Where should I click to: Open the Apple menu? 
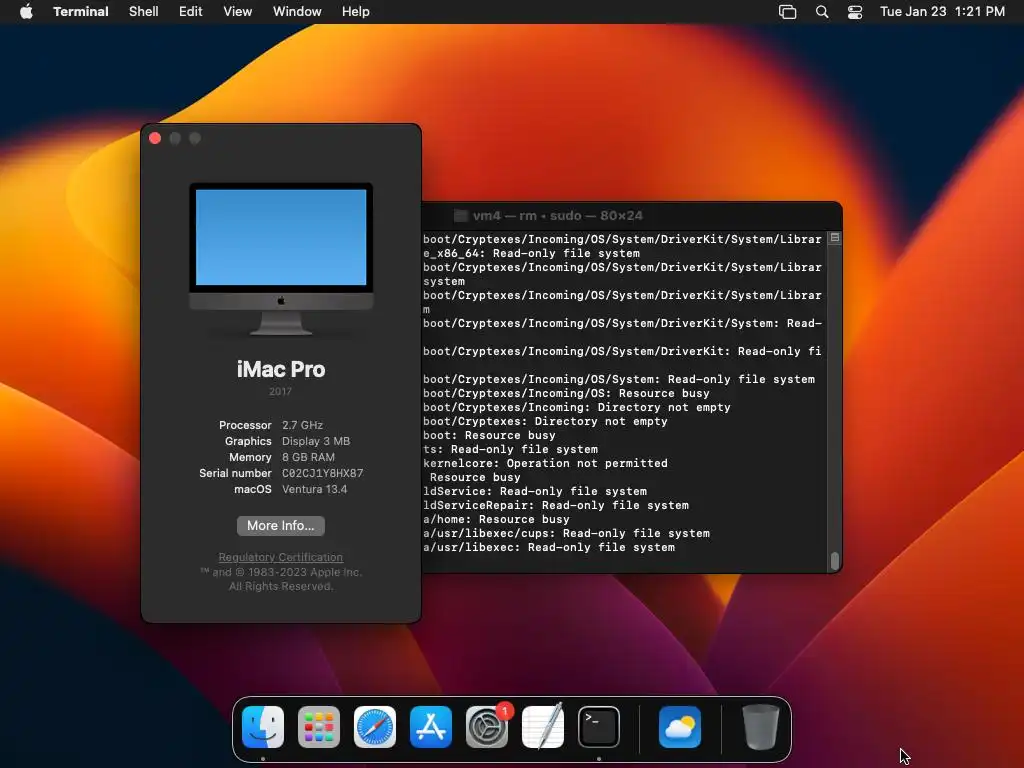pos(26,11)
